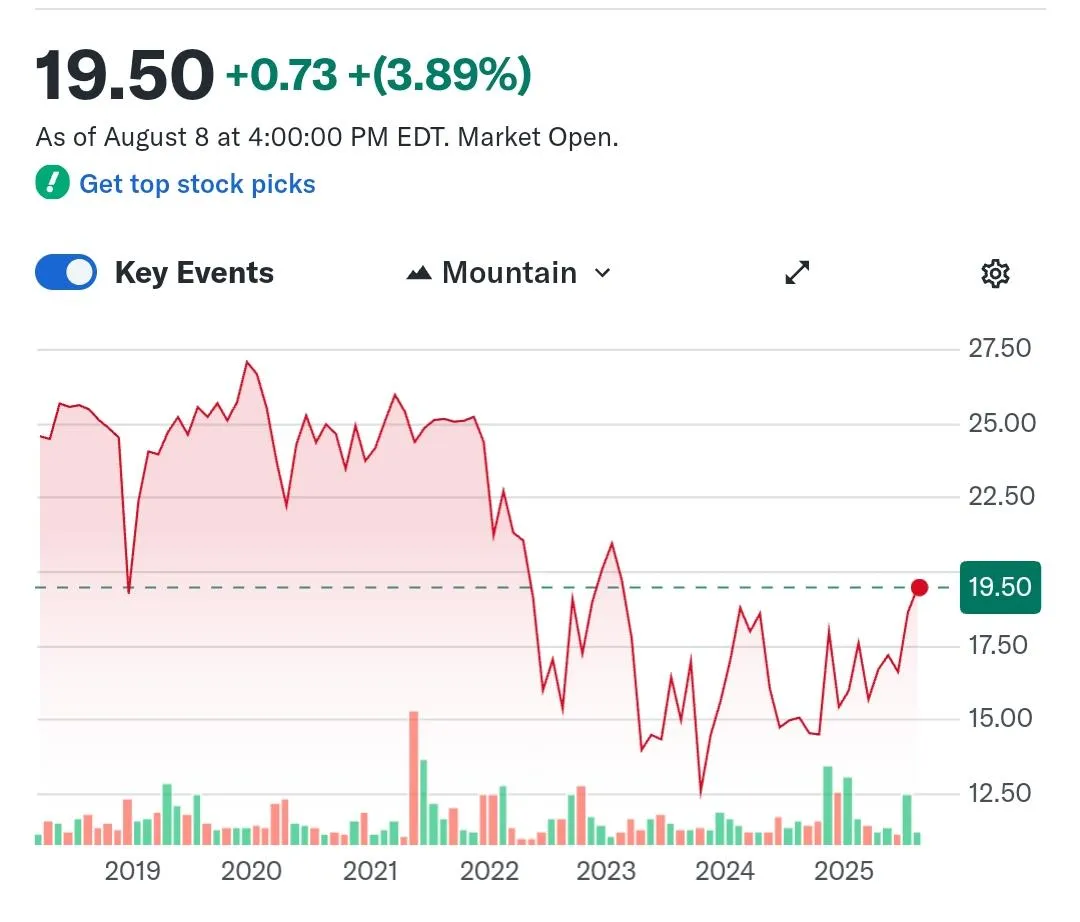1080x922 pixels.
Task: Select the 2022 label on time axis
Action: (489, 871)
